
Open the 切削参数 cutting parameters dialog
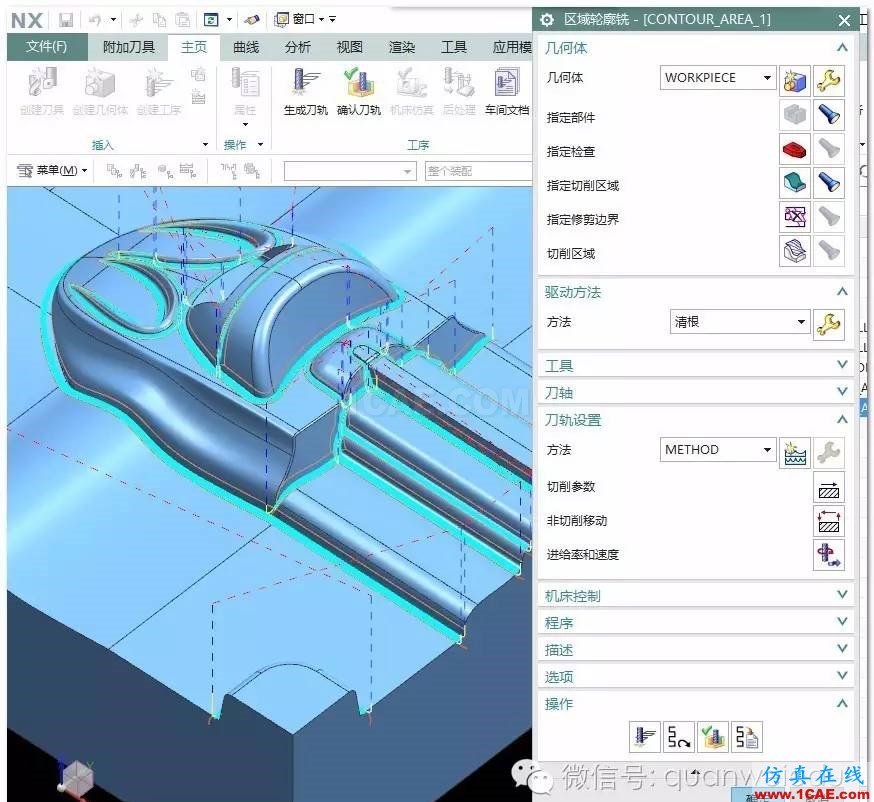tap(829, 488)
